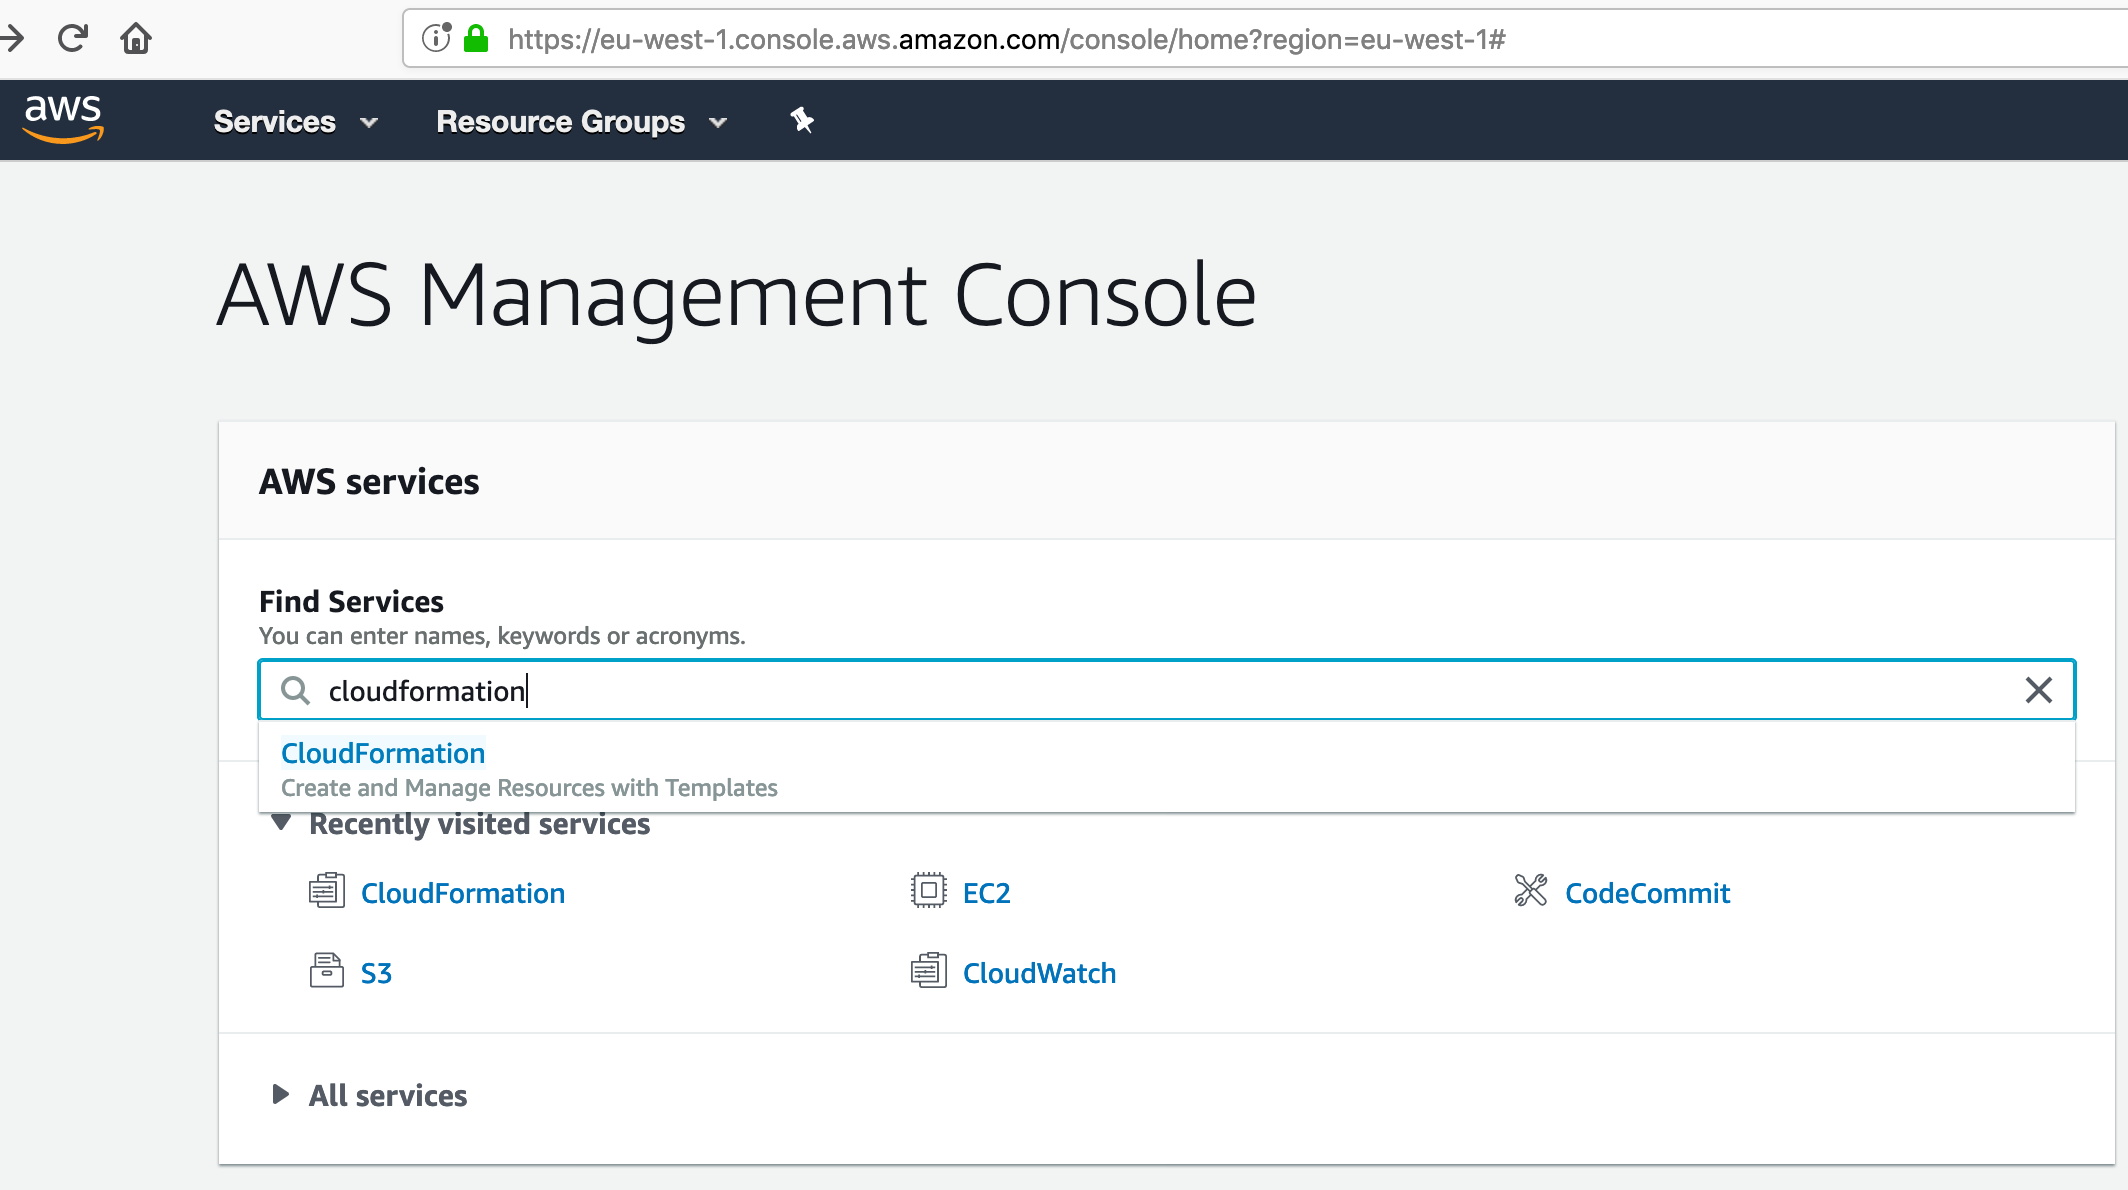Click the CodeCommit tools icon
The height and width of the screenshot is (1190, 2128).
click(x=1531, y=890)
